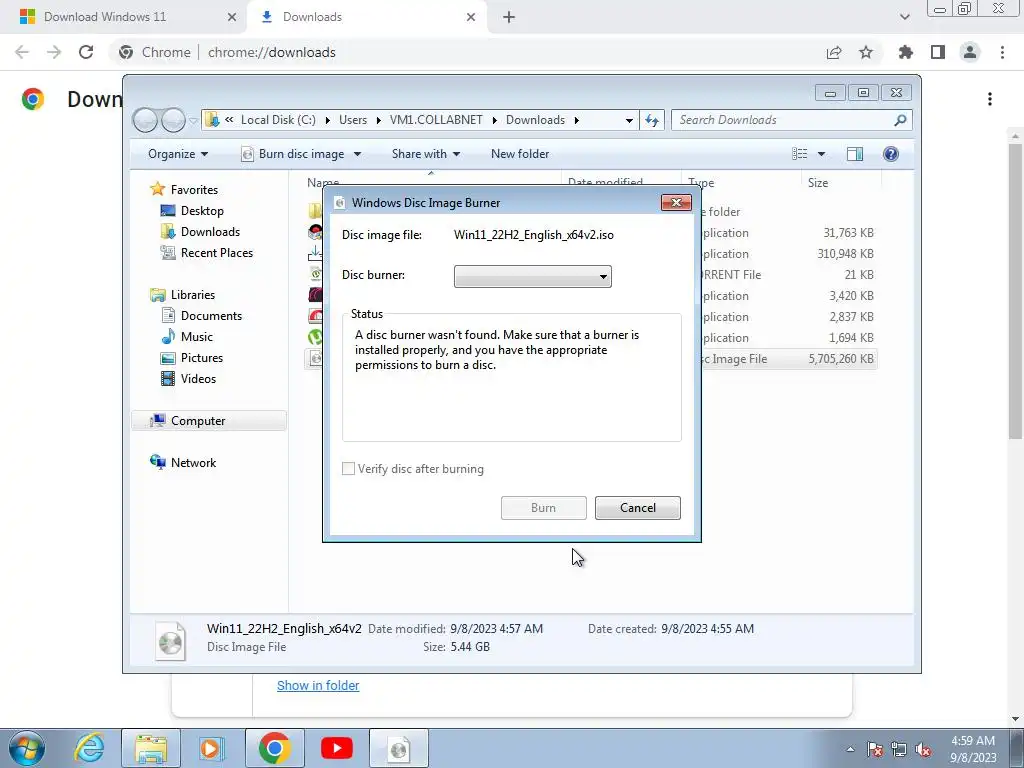
Task: Open Chrome's three-dot menu in the toolbar
Action: 1002,52
